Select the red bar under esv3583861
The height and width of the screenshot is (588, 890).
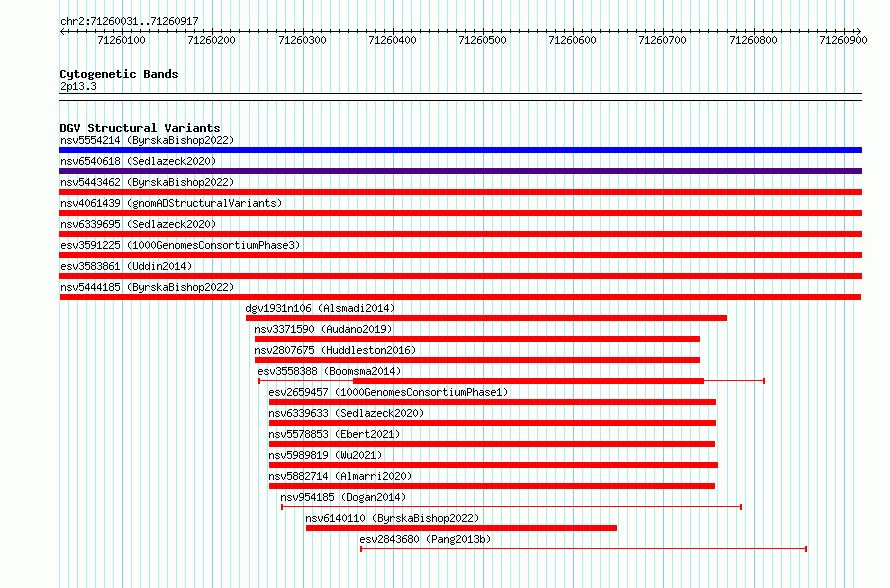[x=460, y=276]
